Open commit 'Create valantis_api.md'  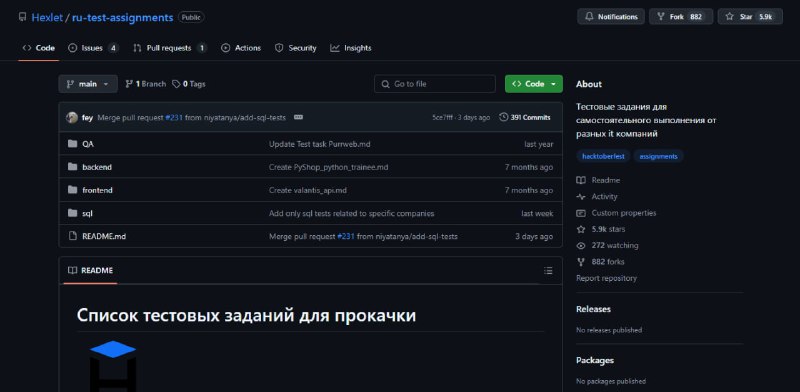(x=308, y=190)
